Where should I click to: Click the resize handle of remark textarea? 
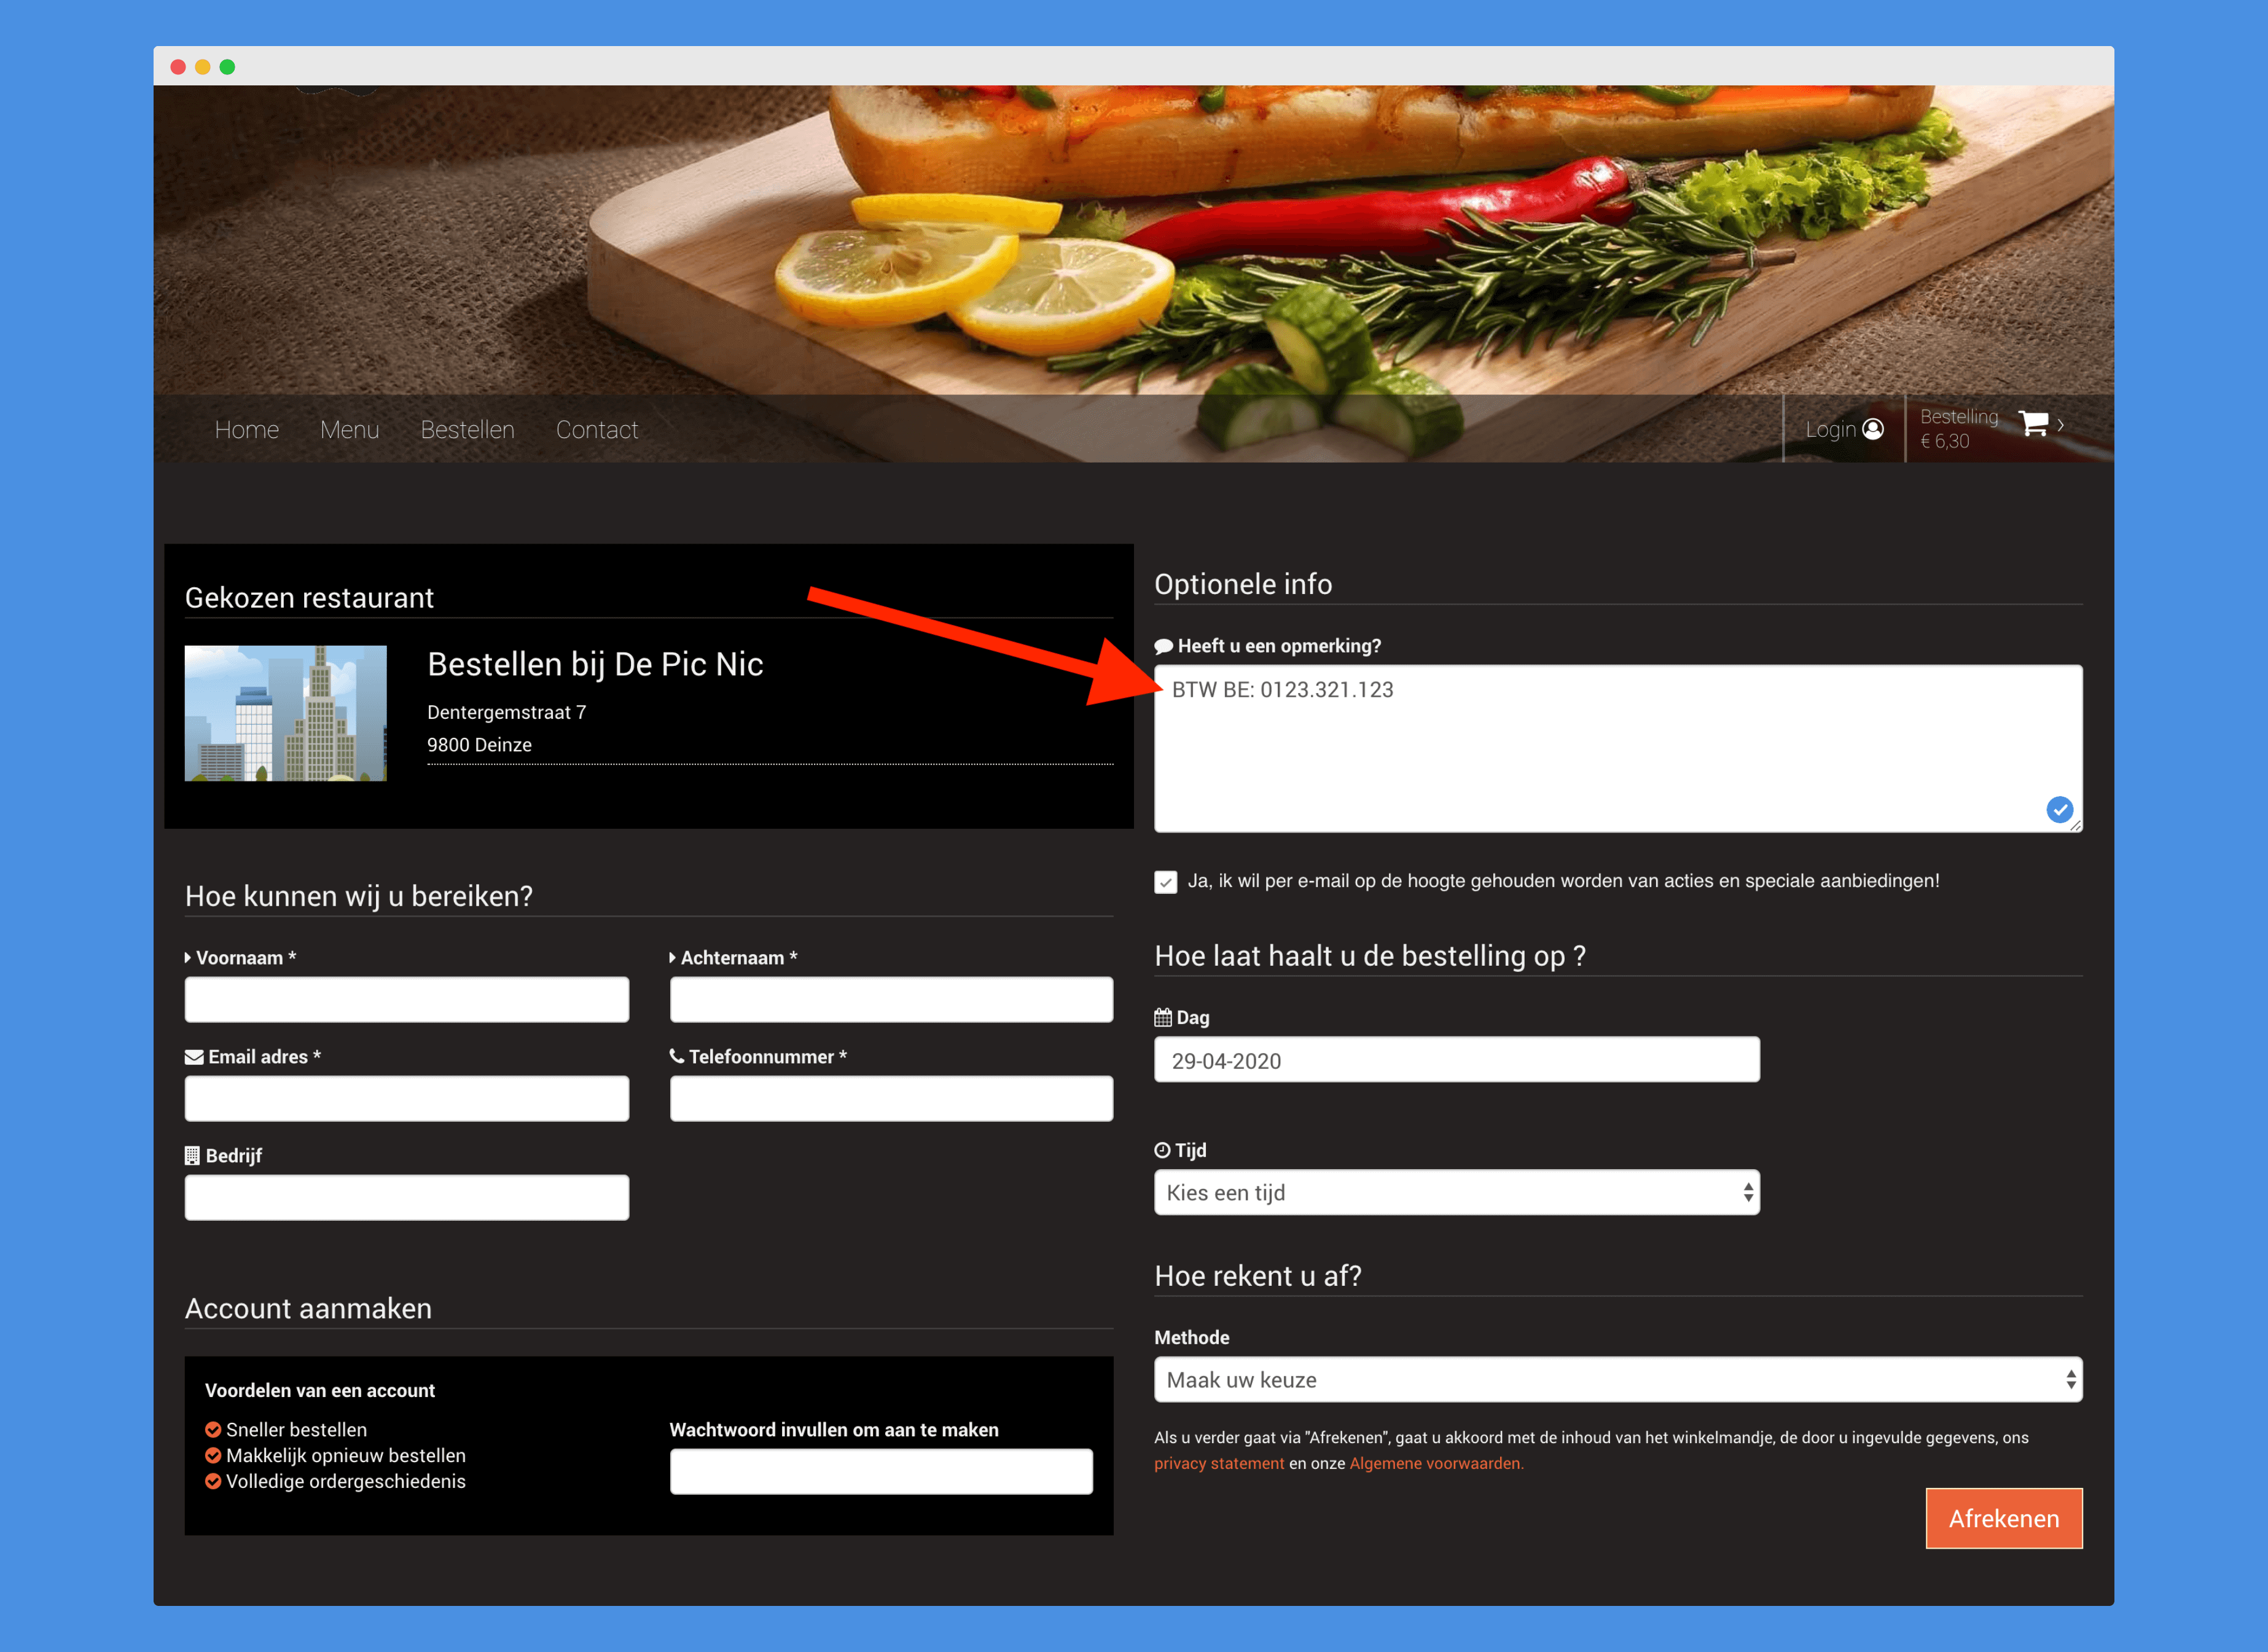(x=2076, y=826)
